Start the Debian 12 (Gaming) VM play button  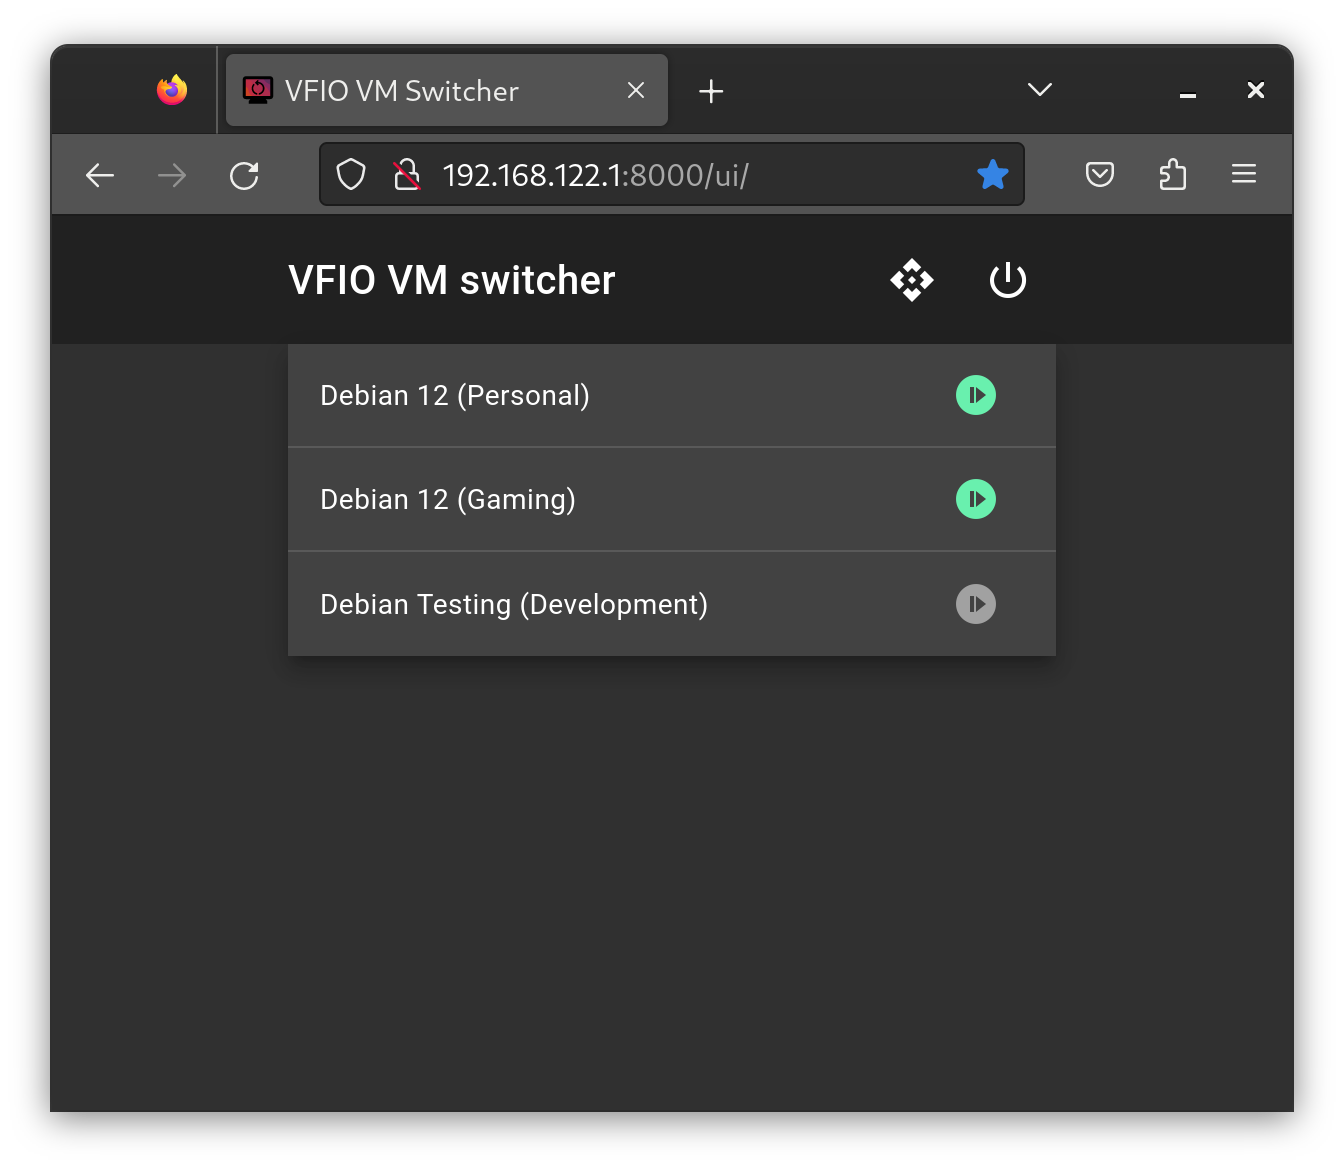[976, 499]
